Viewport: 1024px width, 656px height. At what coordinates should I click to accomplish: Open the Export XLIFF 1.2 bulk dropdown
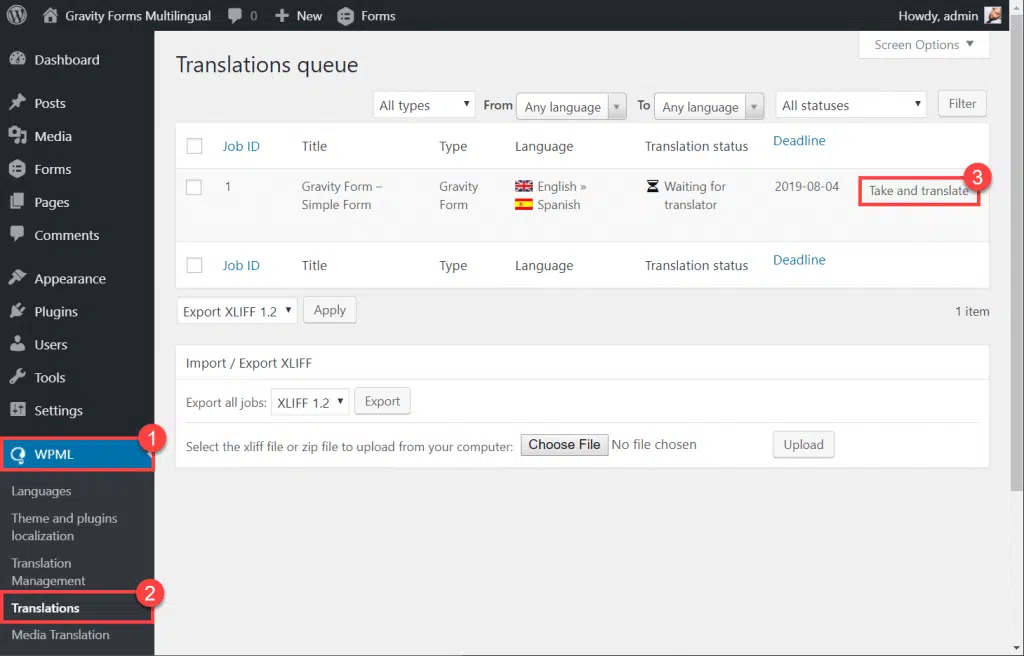click(x=237, y=311)
